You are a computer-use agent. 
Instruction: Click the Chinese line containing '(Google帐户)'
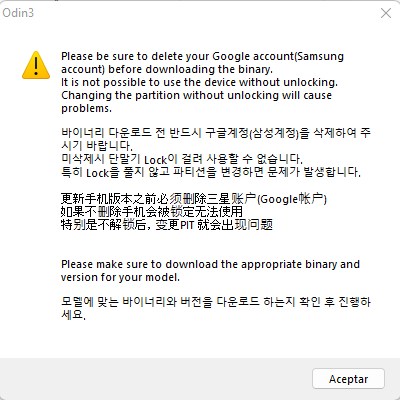pos(194,199)
